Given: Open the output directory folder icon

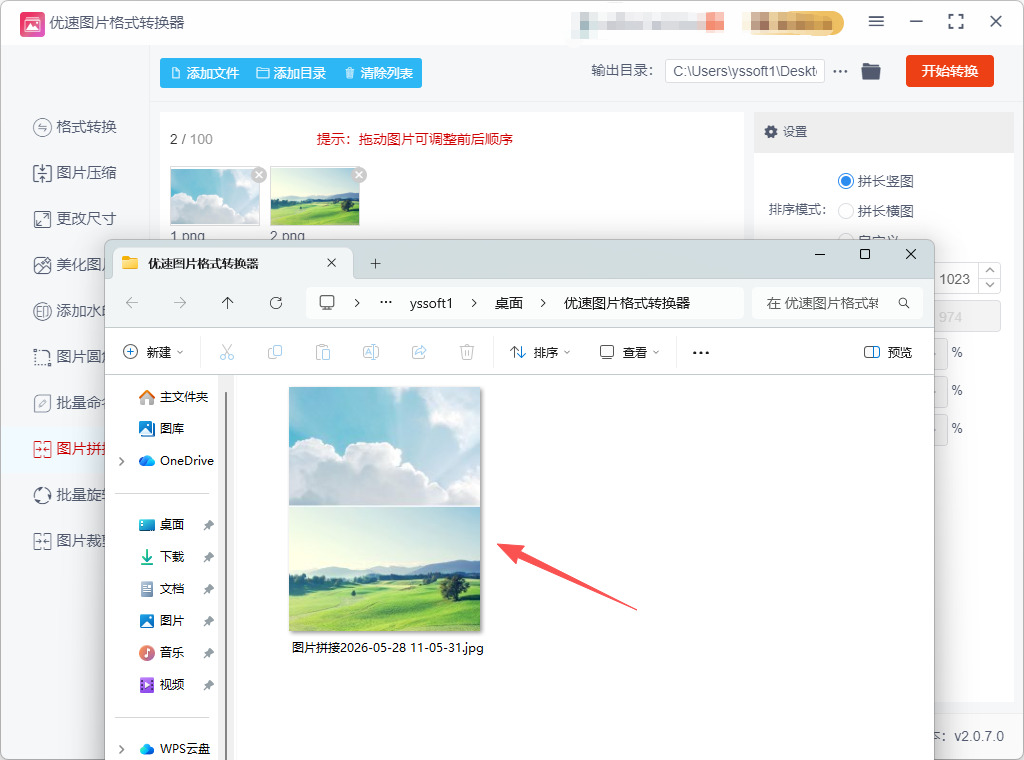Looking at the screenshot, I should [871, 71].
